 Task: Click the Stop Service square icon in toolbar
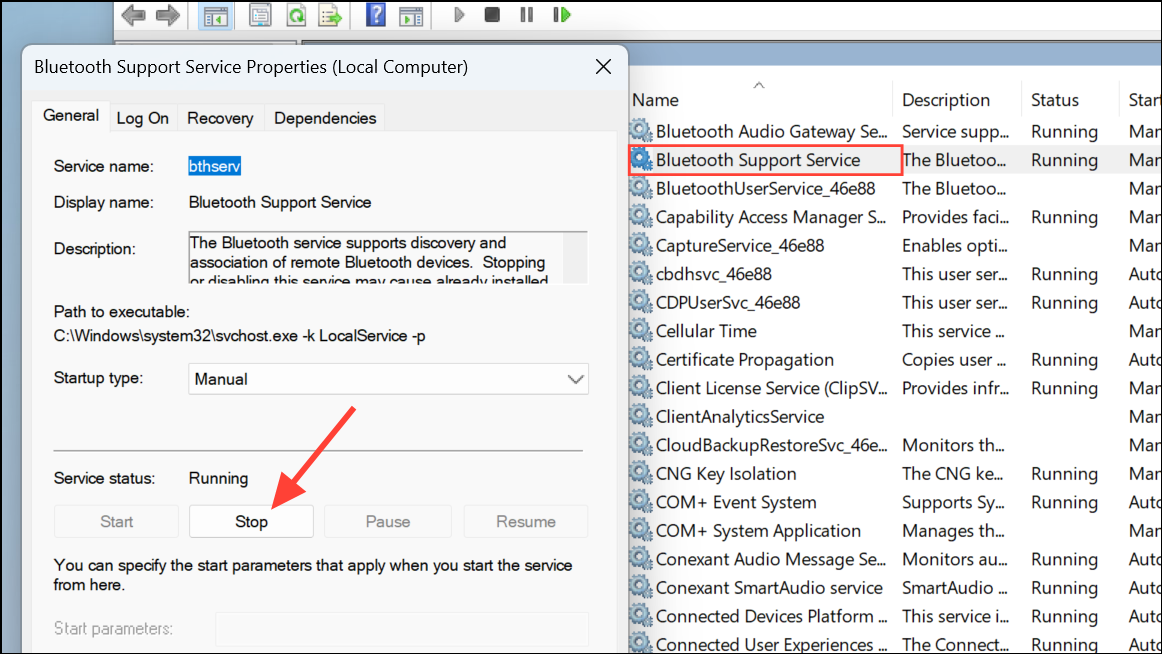(x=492, y=15)
